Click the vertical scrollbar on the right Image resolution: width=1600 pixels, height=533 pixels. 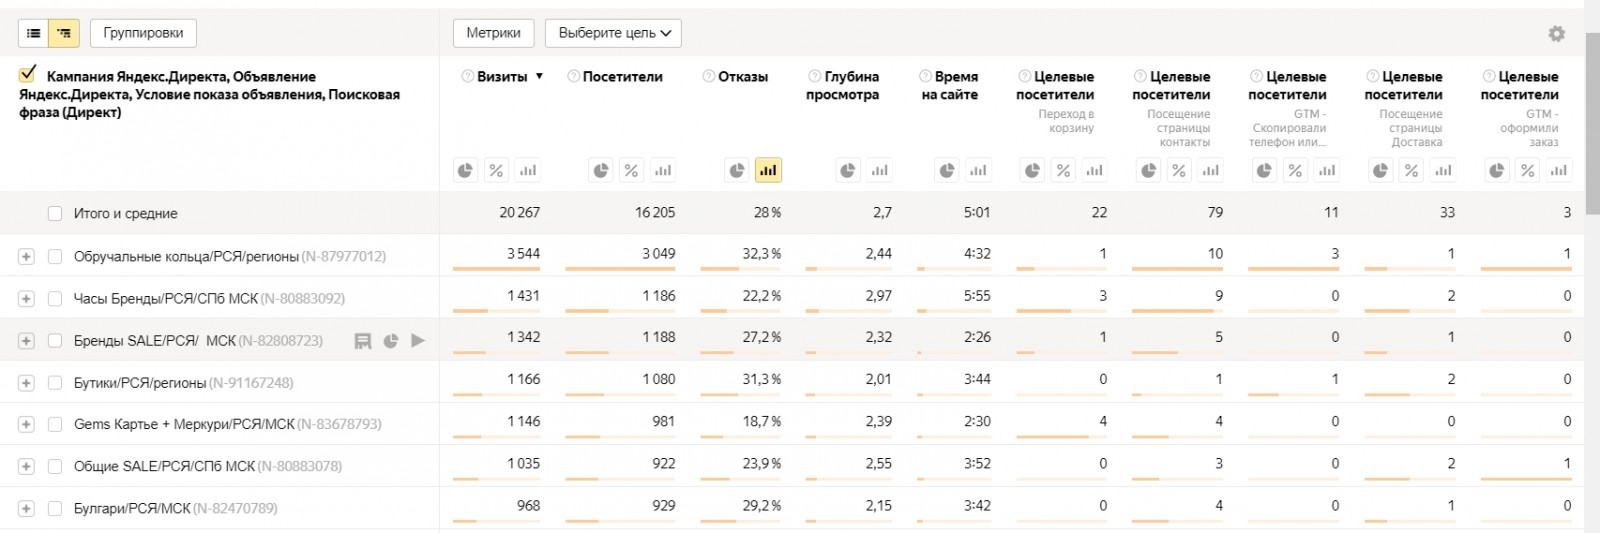[1591, 120]
